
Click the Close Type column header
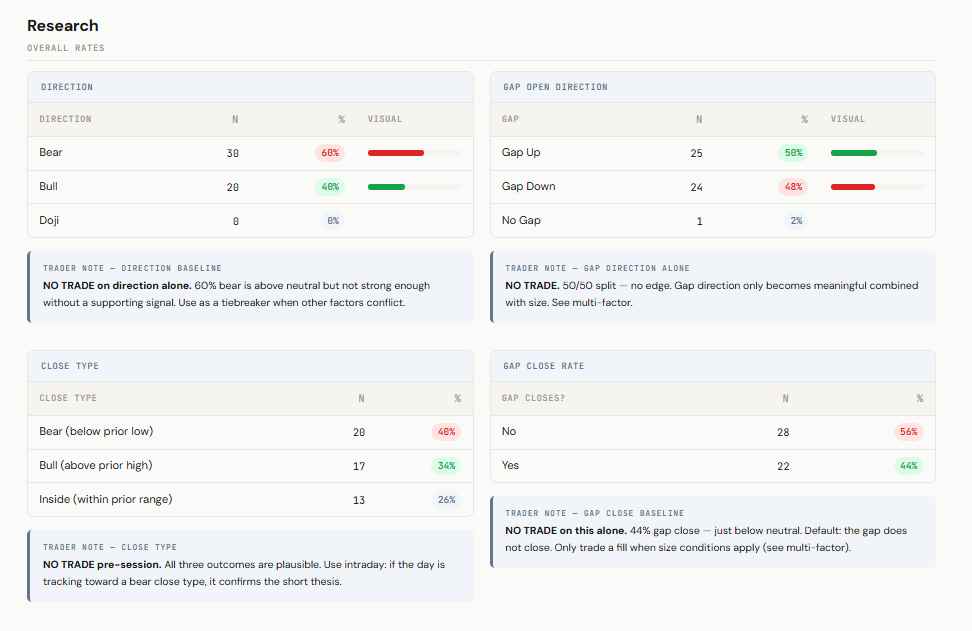pyautogui.click(x=68, y=398)
